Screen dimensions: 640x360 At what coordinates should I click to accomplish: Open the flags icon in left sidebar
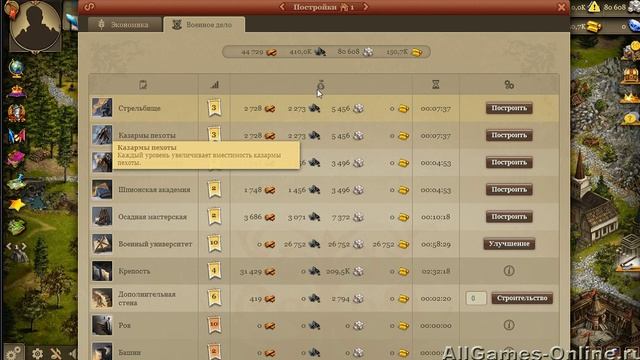pos(16,136)
